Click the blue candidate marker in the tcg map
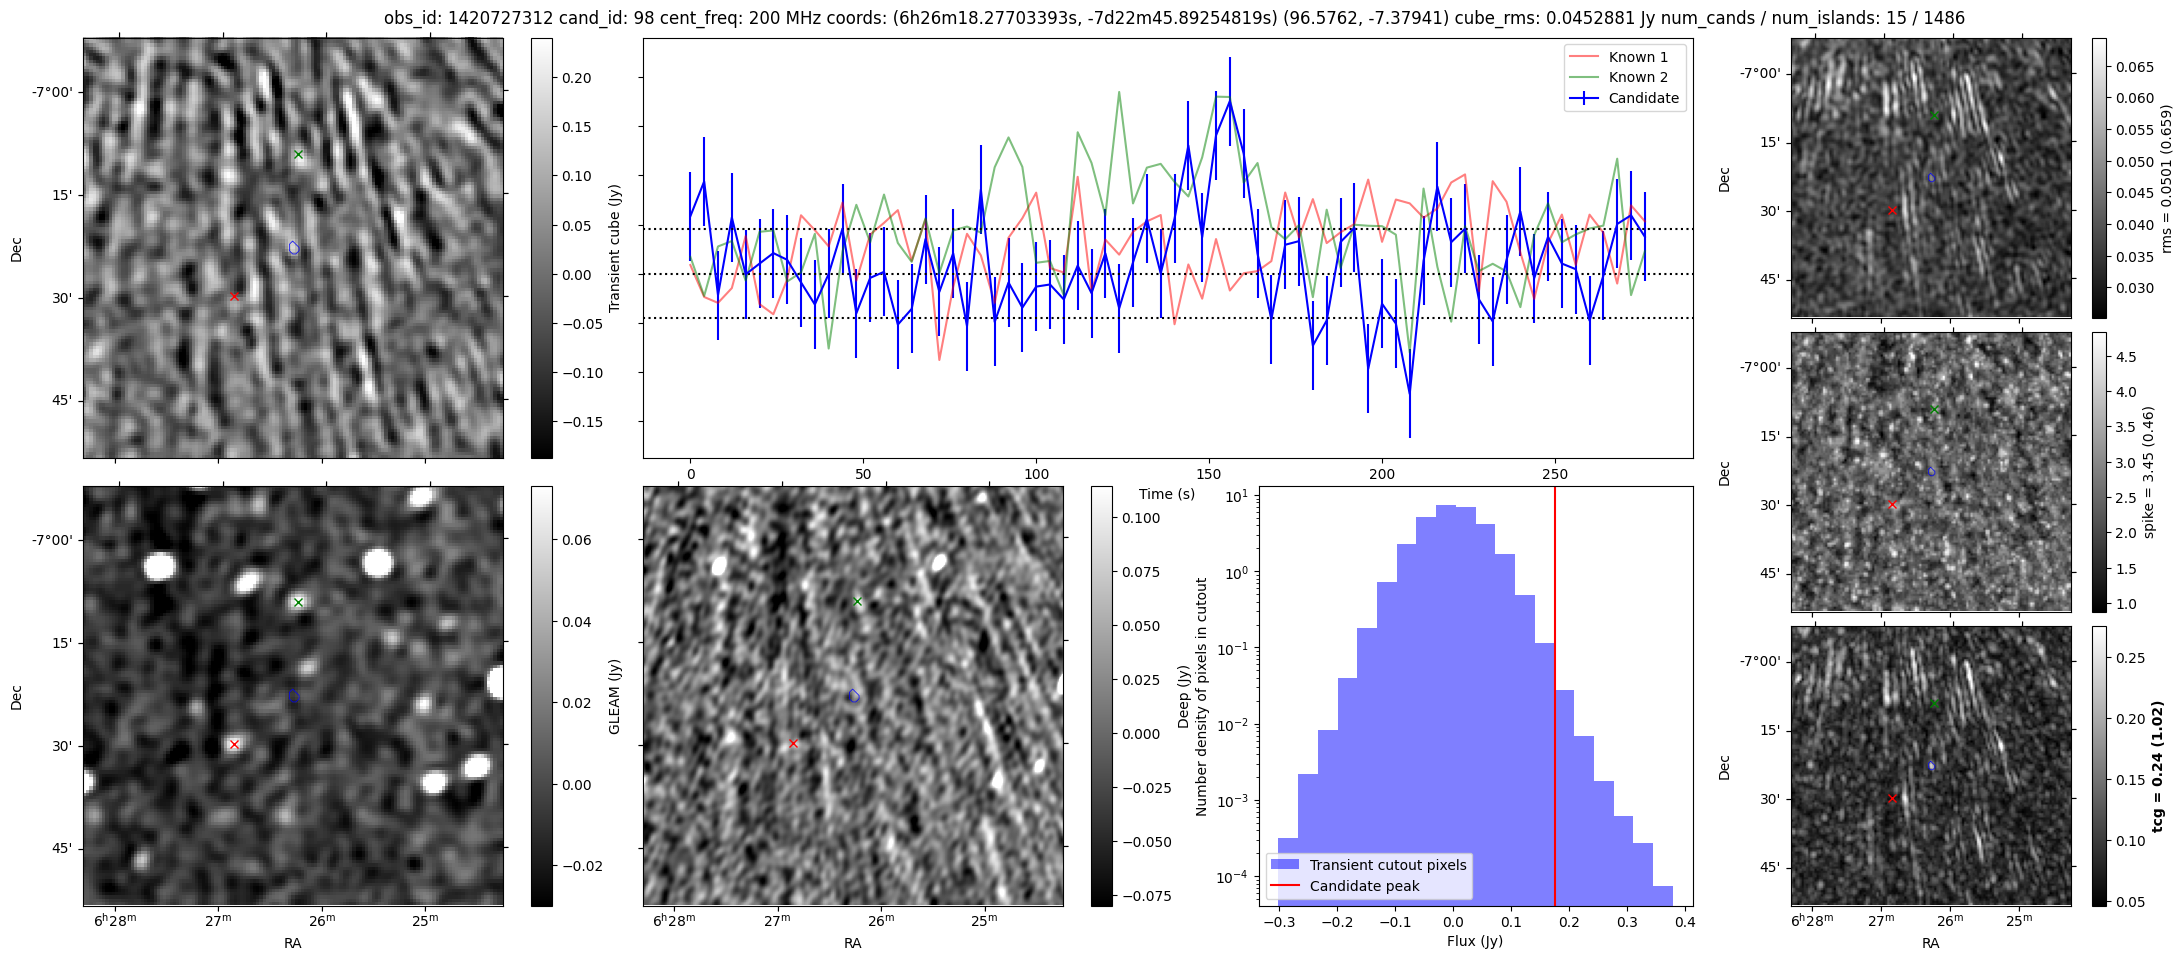 click(x=1931, y=765)
